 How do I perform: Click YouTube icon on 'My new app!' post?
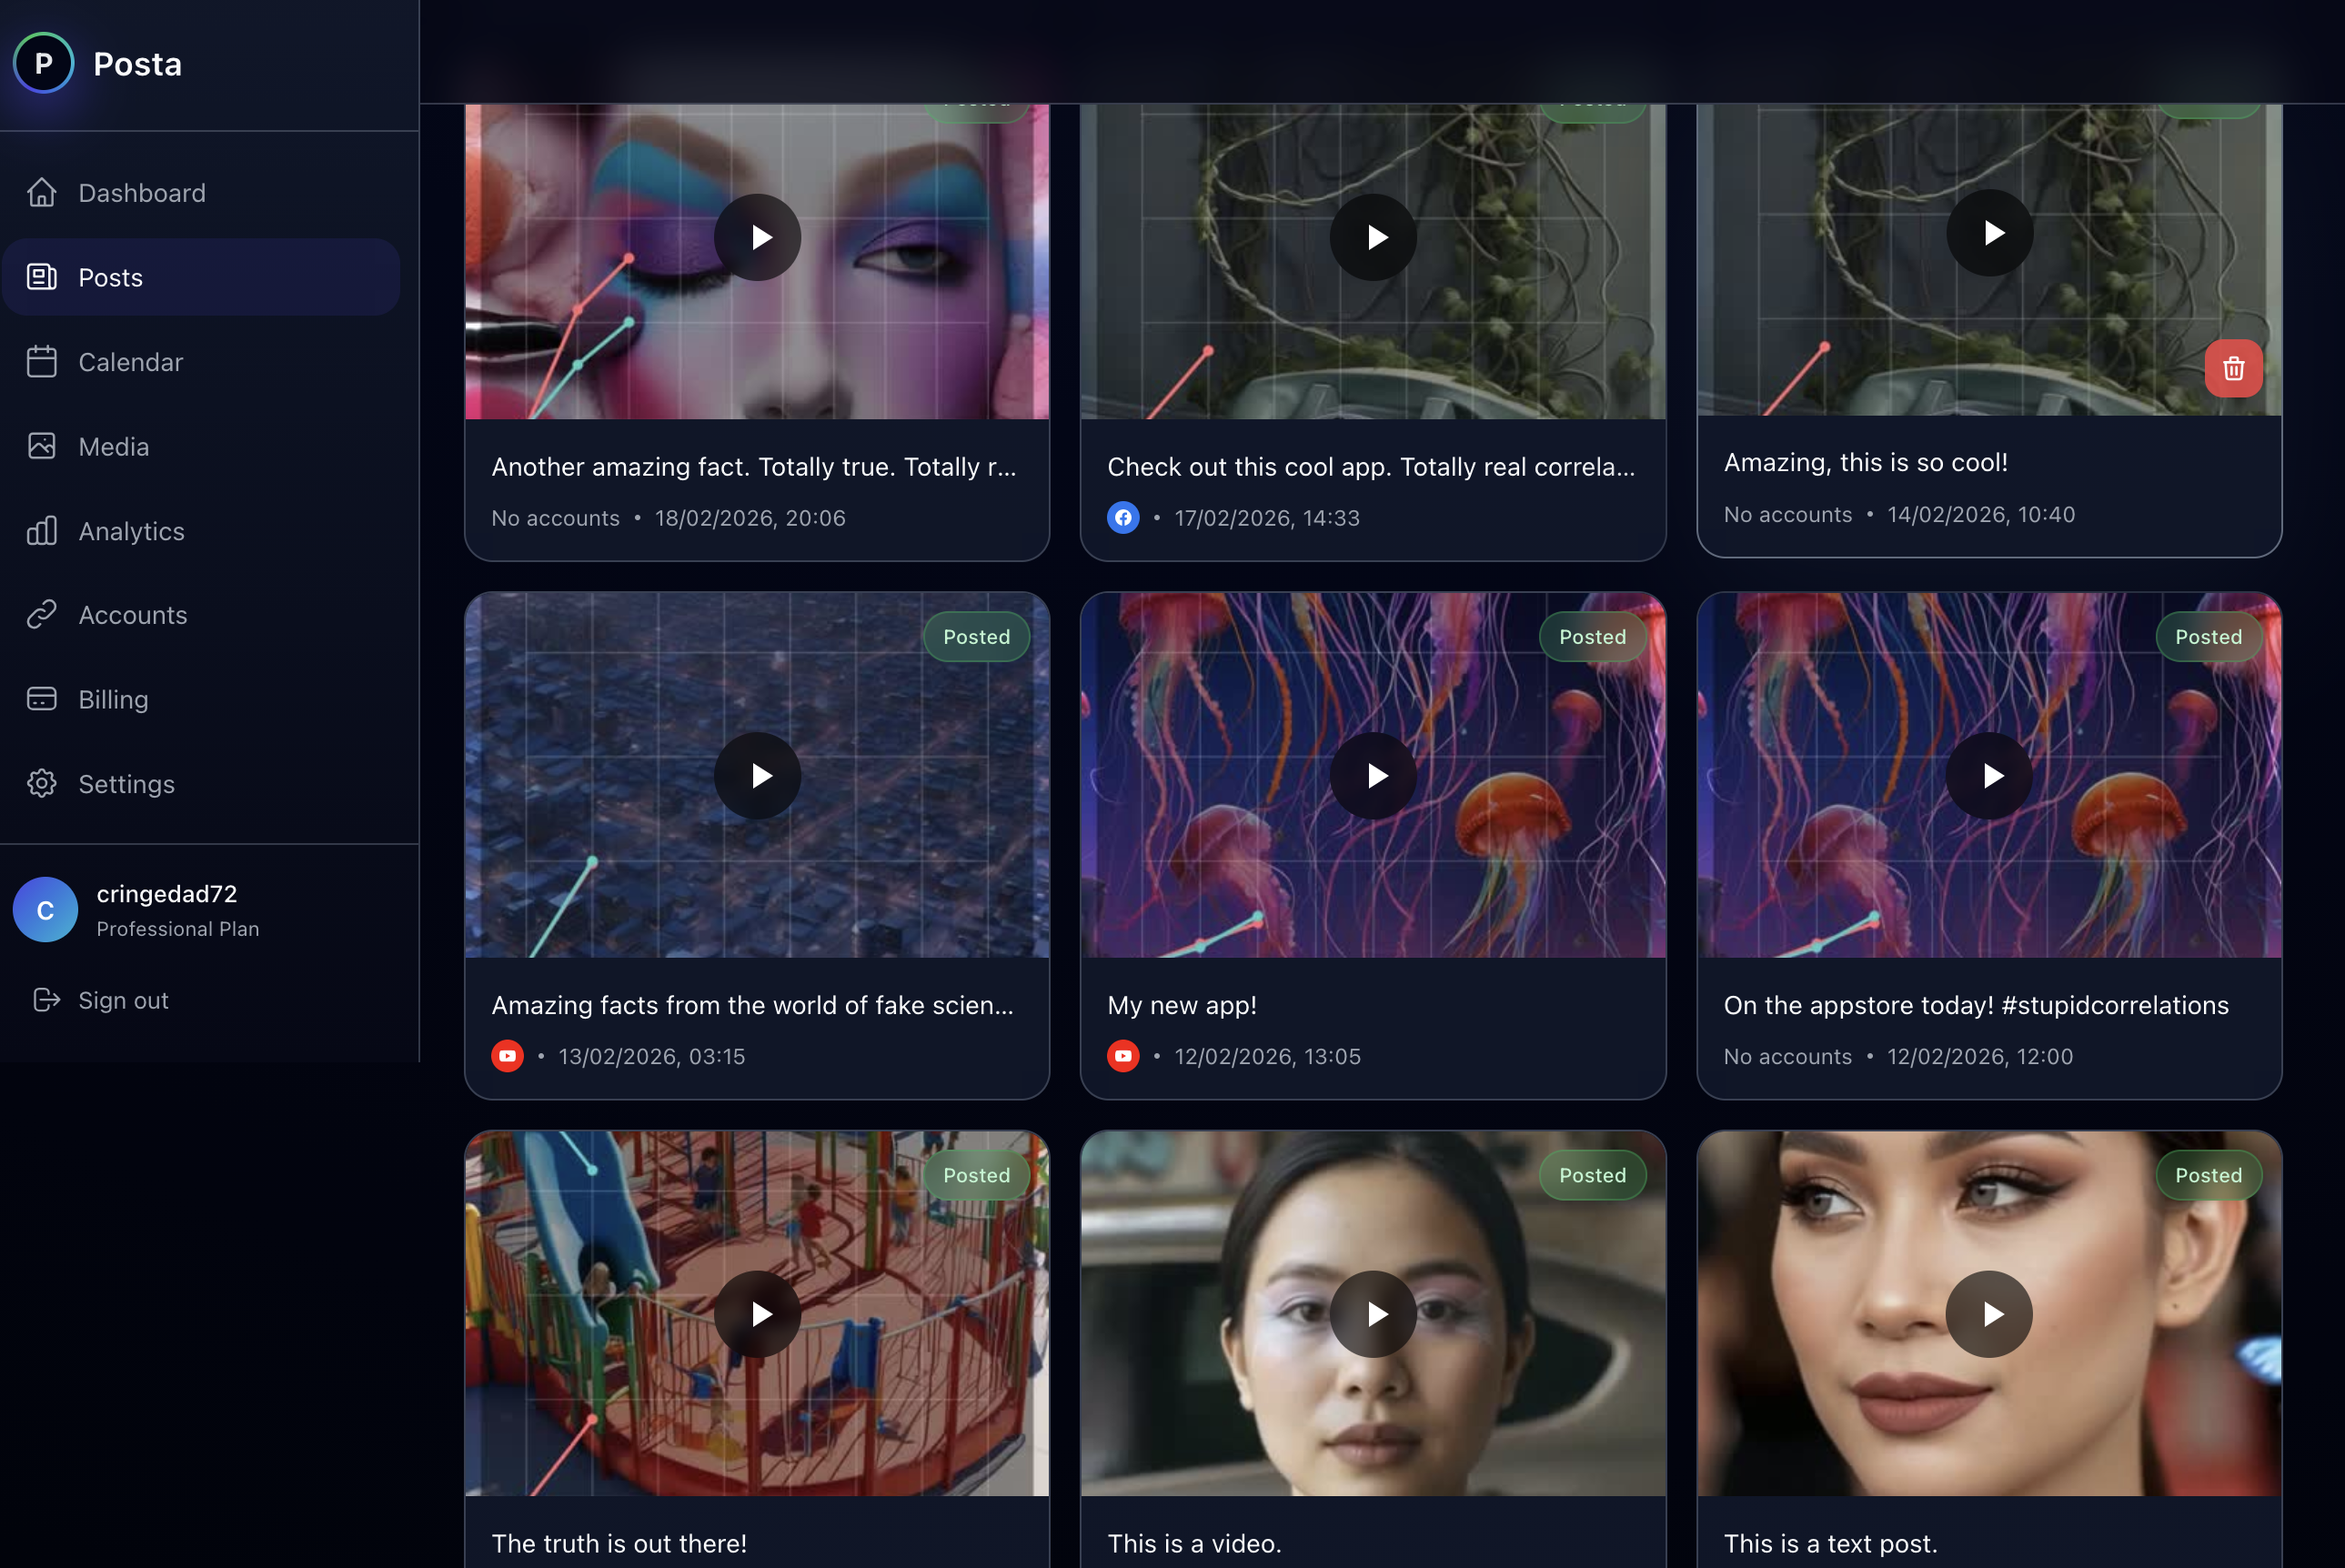tap(1123, 1055)
